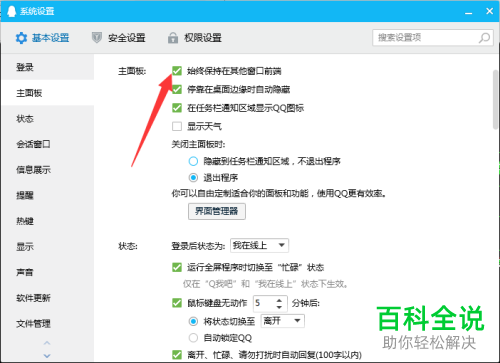Open the 离开 status dropdown
500x363 pixels.
click(282, 321)
